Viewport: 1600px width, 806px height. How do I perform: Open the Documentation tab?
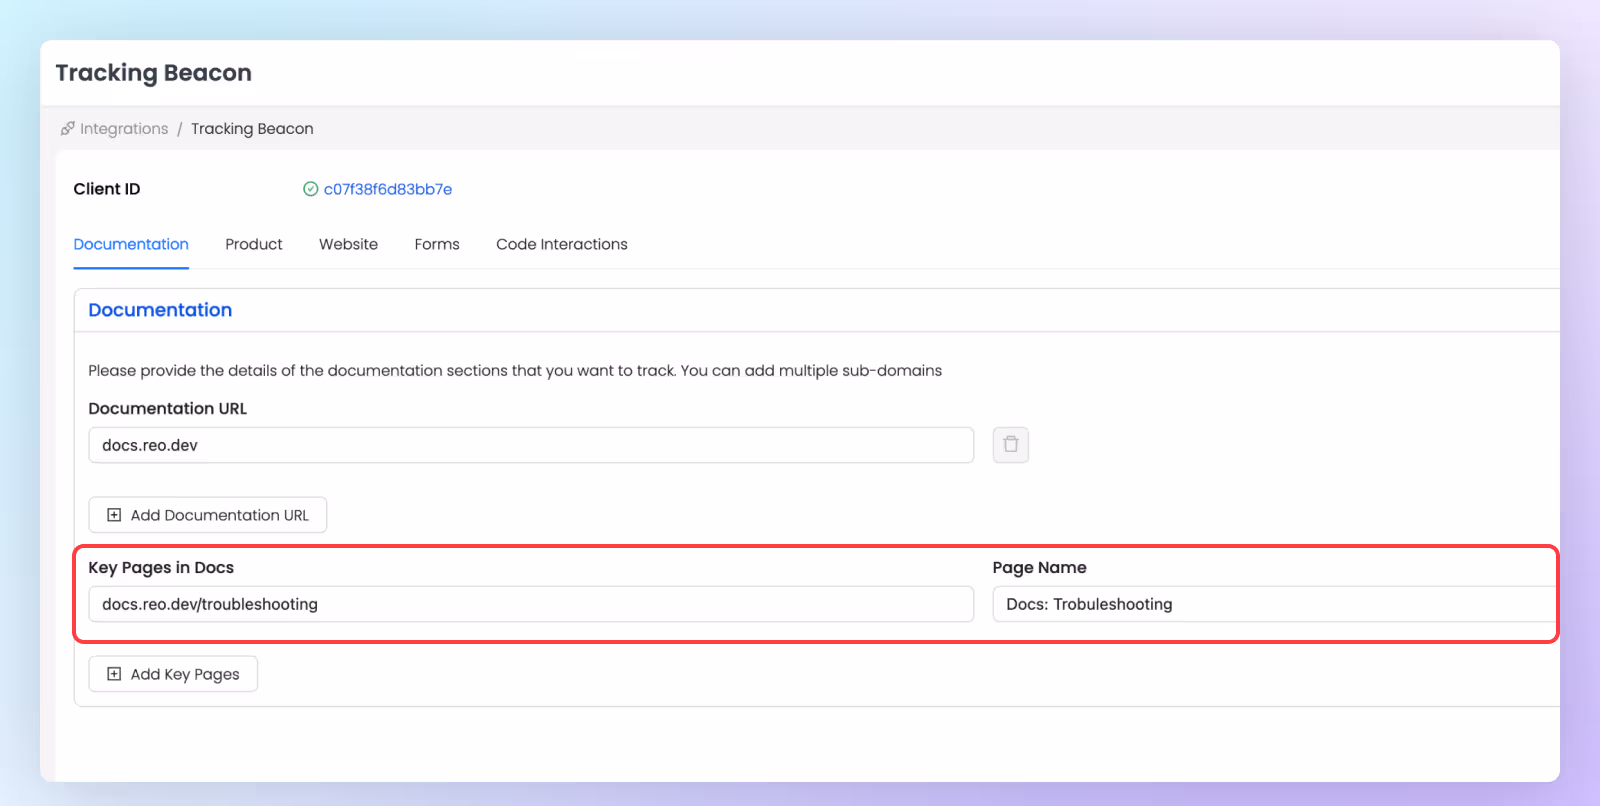click(x=131, y=244)
